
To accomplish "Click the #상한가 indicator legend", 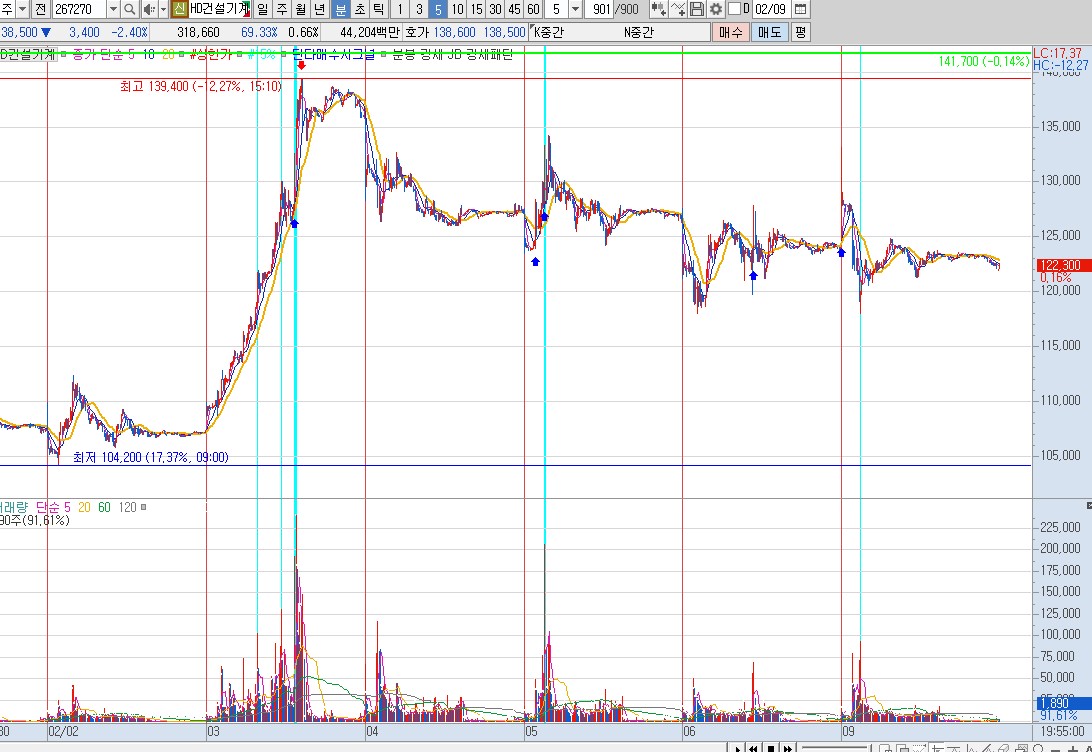I will (211, 54).
